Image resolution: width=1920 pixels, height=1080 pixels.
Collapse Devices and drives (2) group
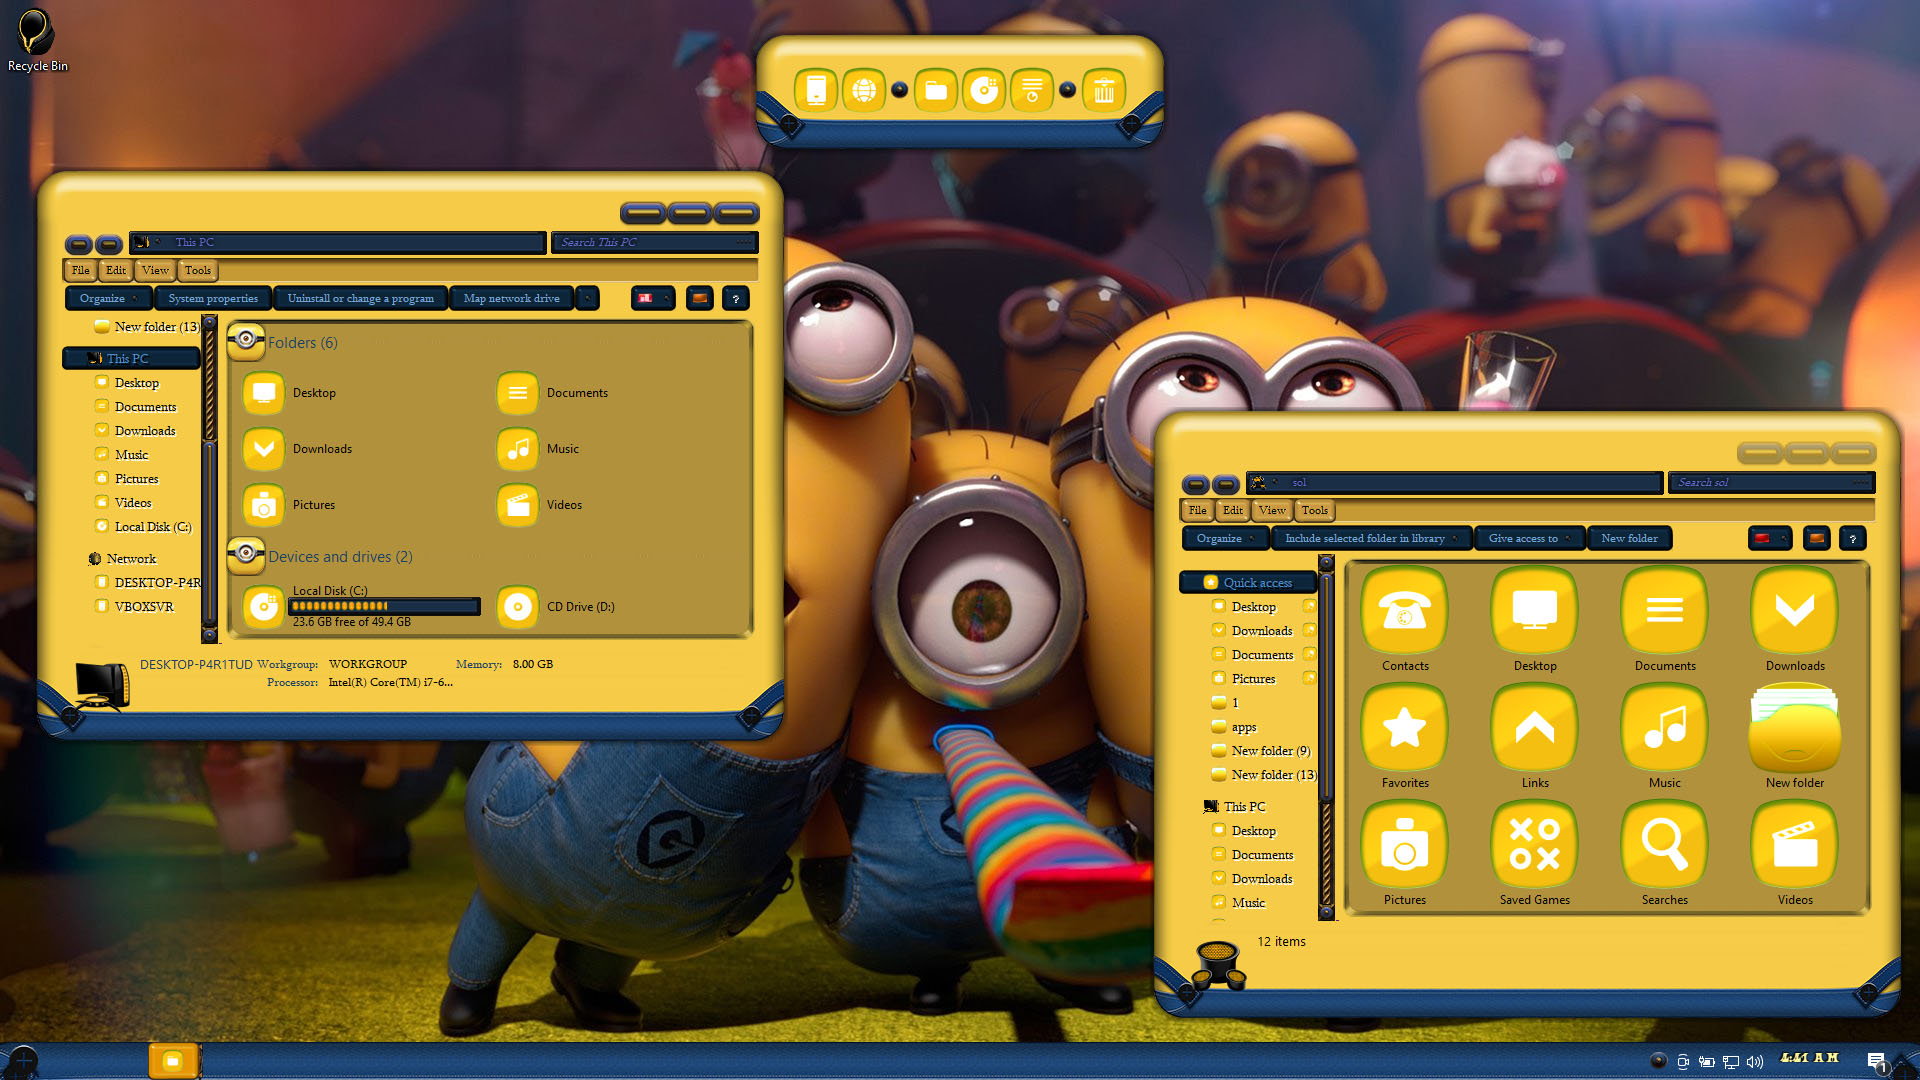click(x=340, y=557)
